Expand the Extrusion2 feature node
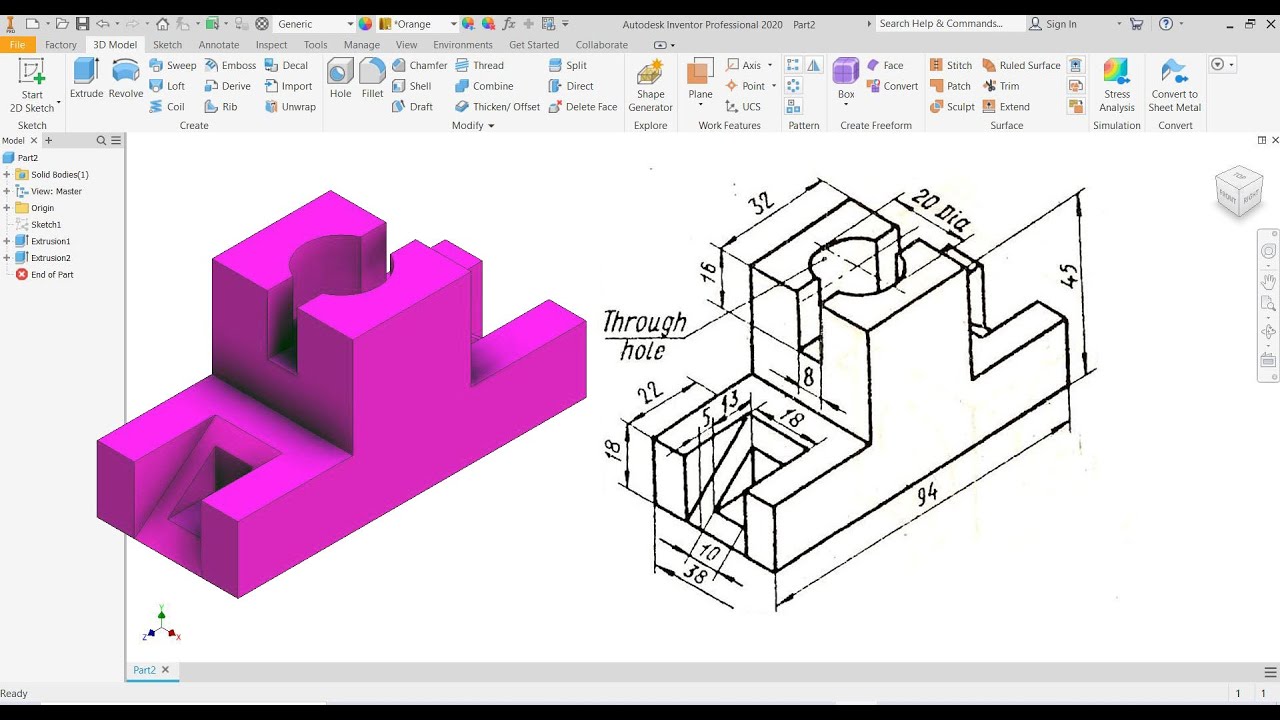The image size is (1280, 720). click(x=7, y=258)
